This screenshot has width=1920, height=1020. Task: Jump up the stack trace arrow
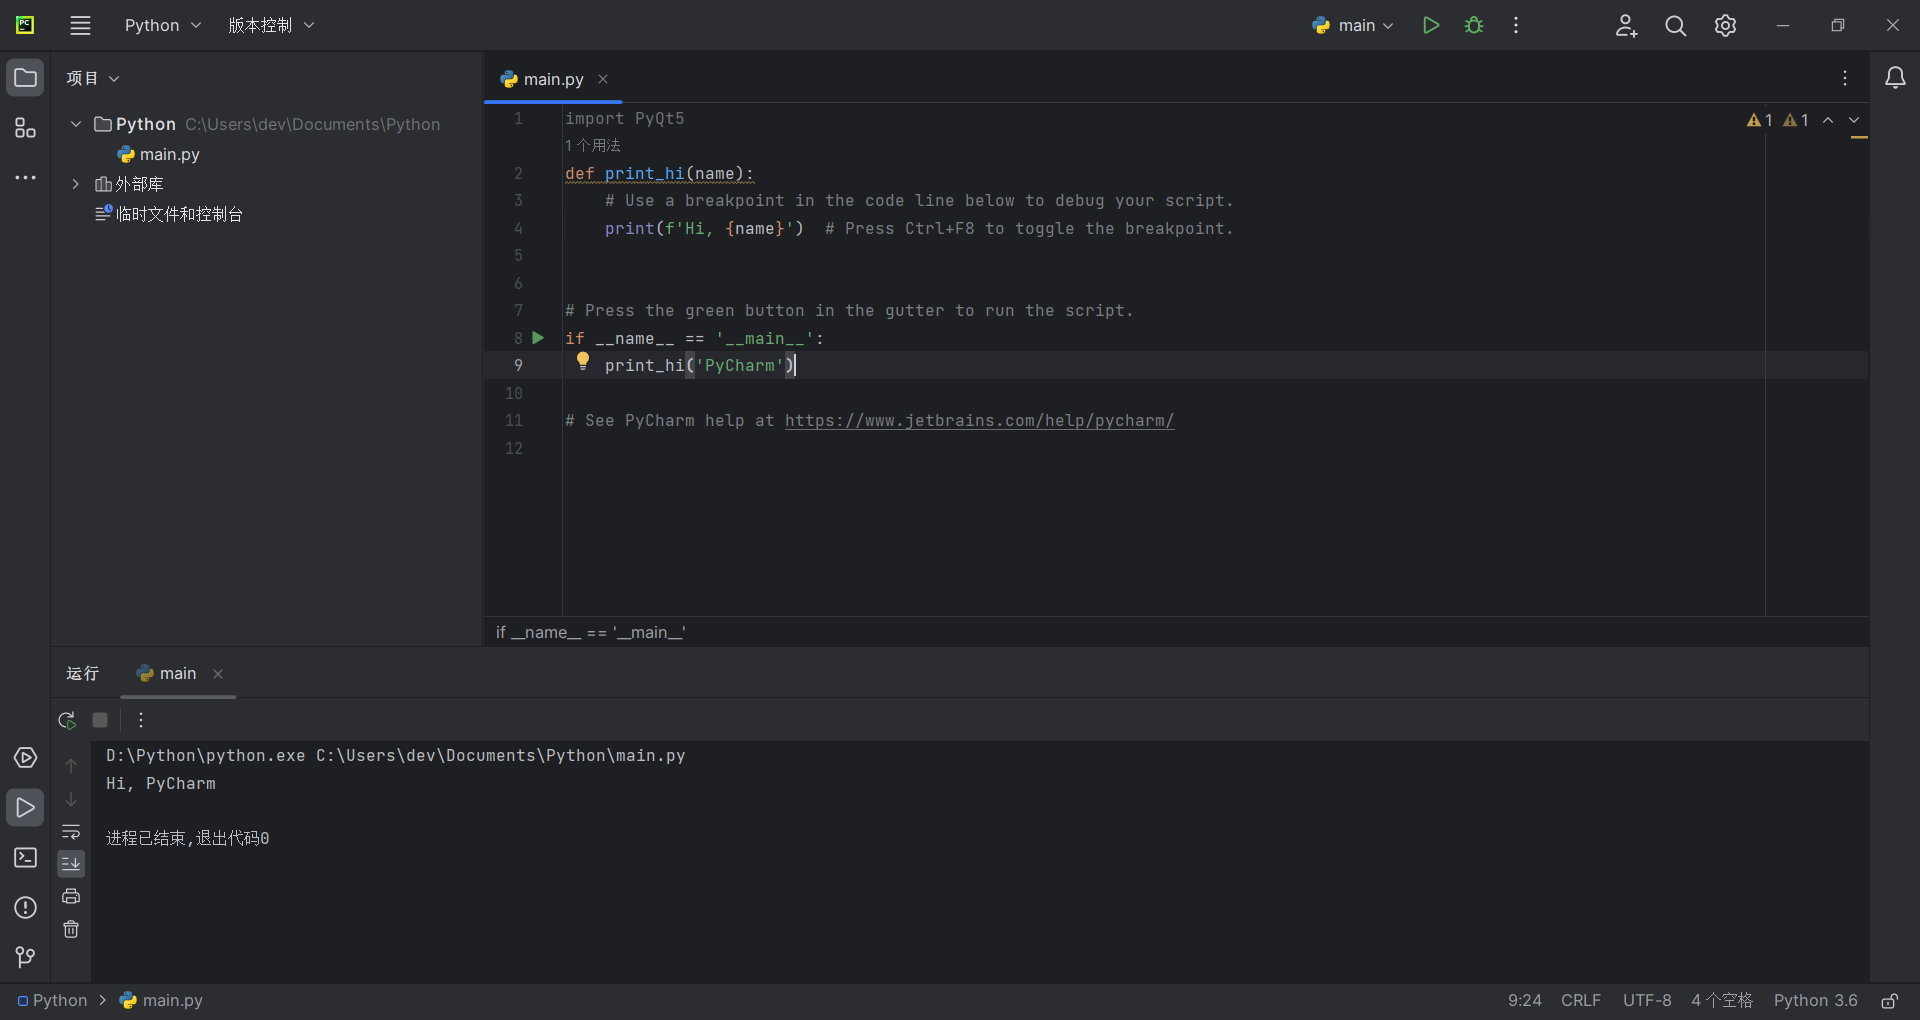click(71, 766)
